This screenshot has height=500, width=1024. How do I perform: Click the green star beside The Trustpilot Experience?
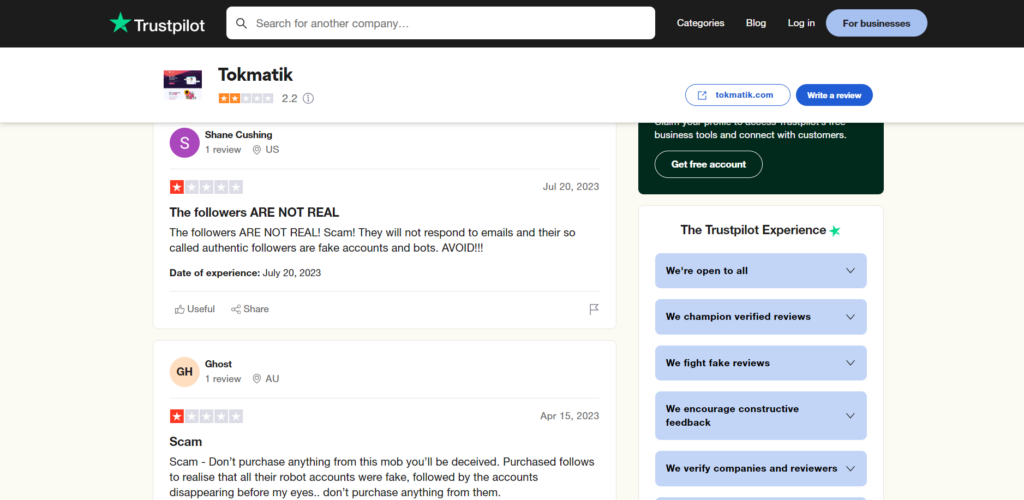point(835,230)
